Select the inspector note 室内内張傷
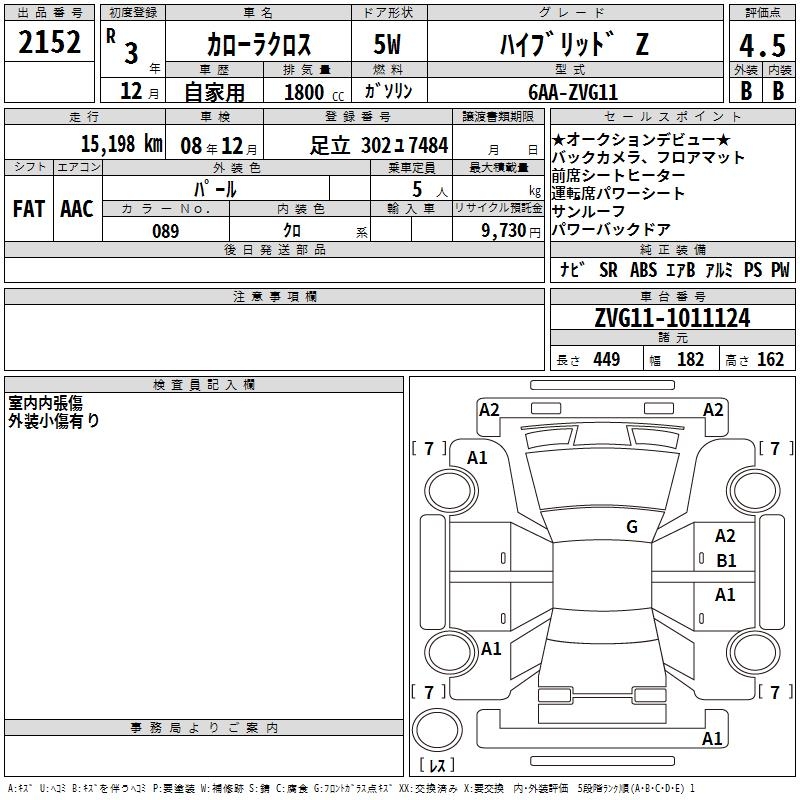 [x=45, y=403]
